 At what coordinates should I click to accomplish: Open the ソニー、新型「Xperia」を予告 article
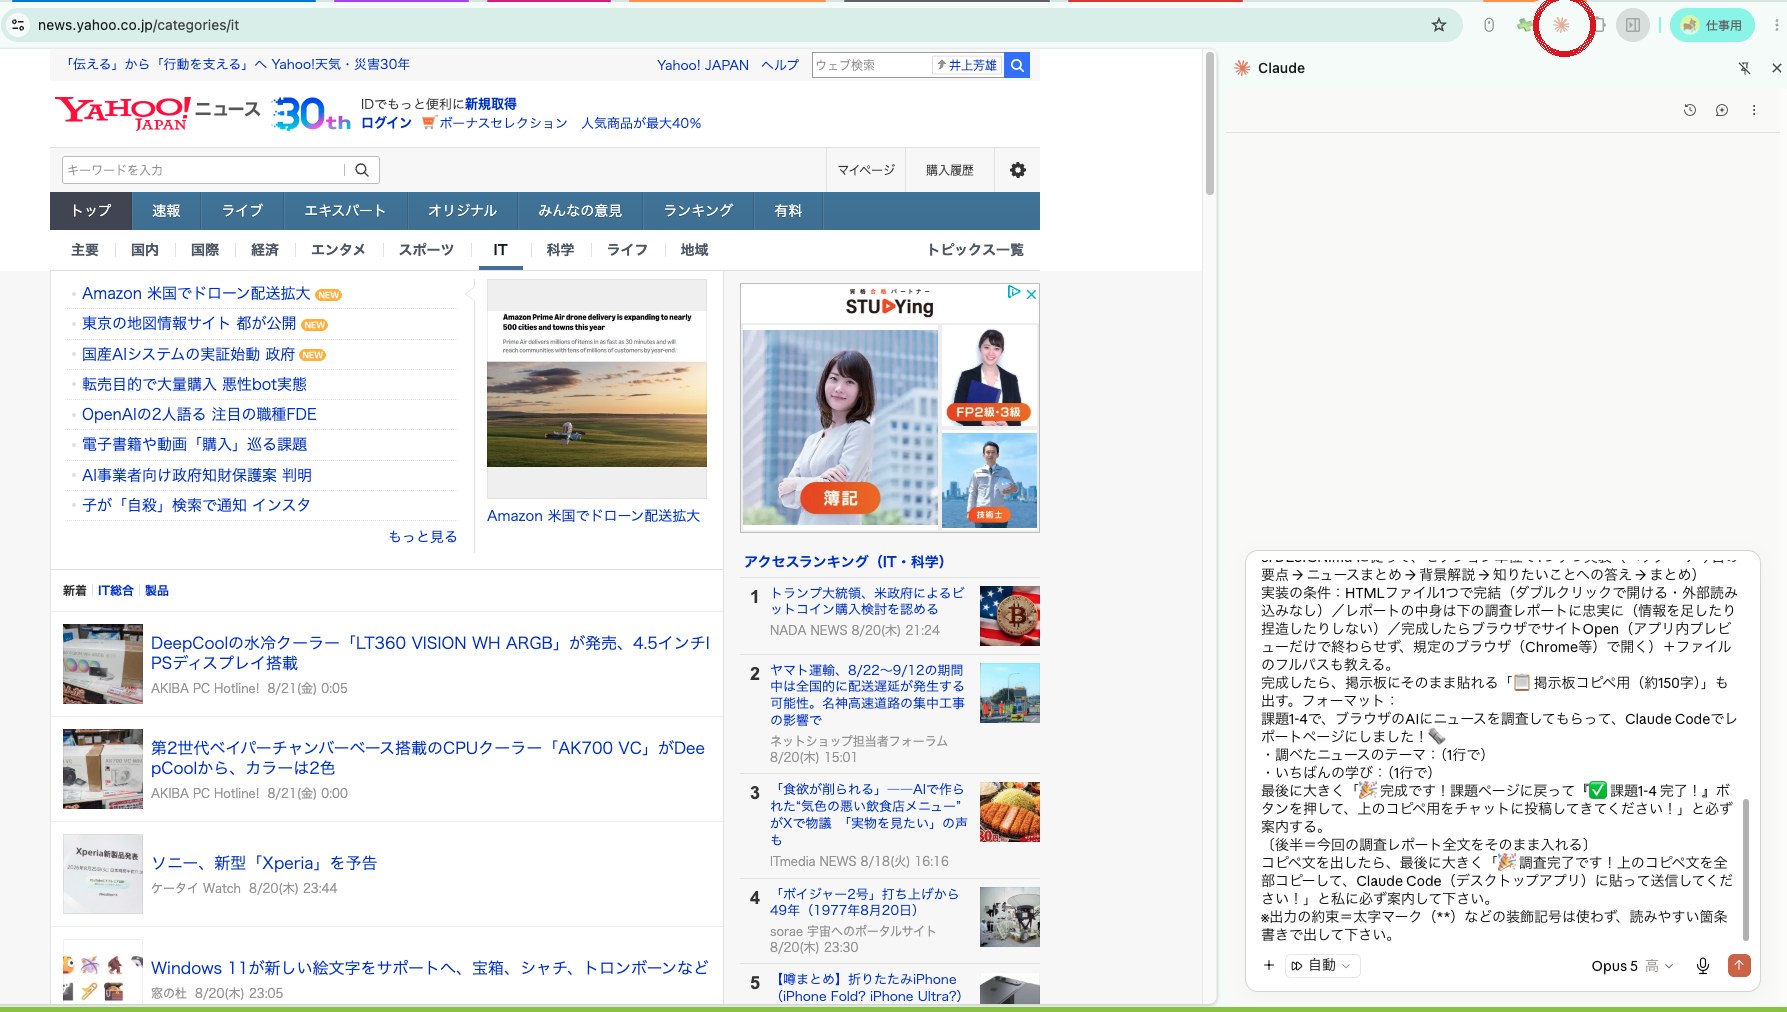coord(264,863)
